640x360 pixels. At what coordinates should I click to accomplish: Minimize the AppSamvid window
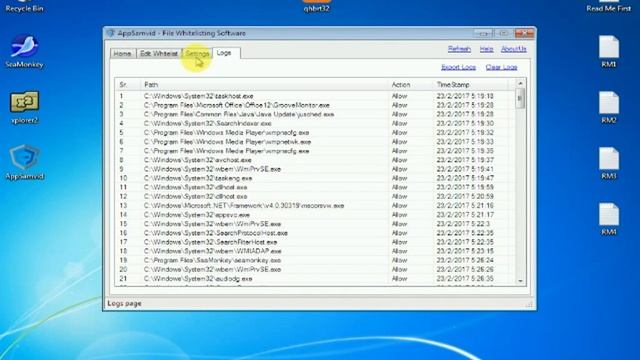point(483,33)
